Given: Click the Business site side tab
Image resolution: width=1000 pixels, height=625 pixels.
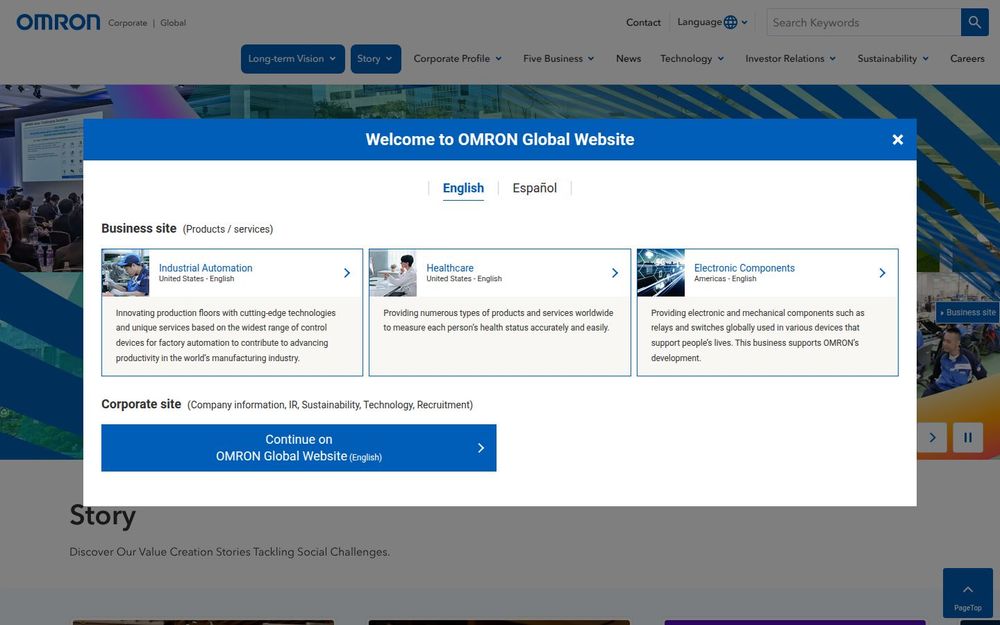Looking at the screenshot, I should [x=966, y=312].
